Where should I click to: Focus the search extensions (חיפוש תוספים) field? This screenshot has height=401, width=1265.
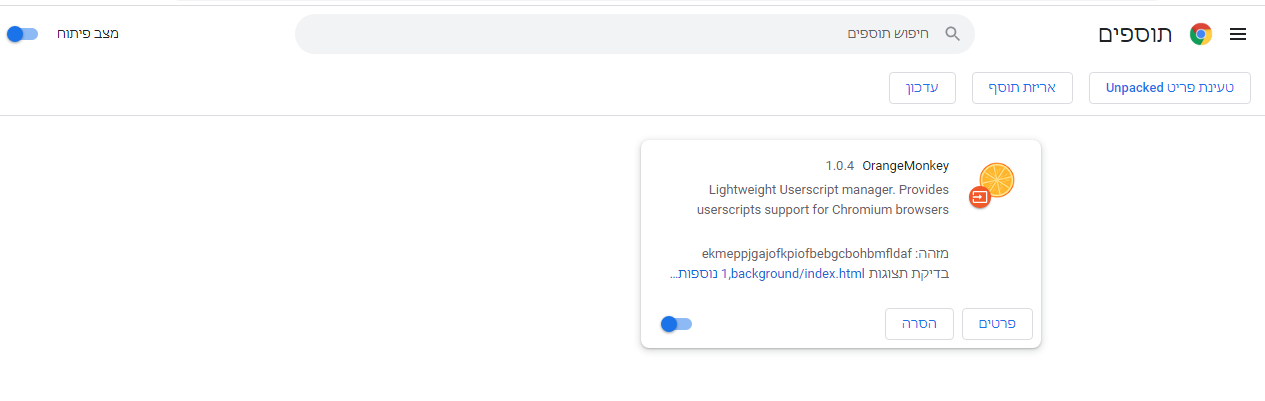640,34
